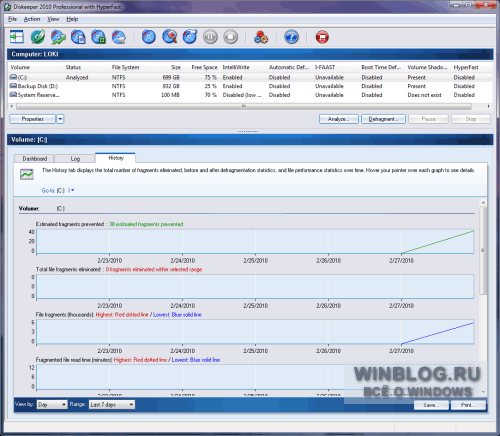Click the Analyzed status of (C:)
This screenshot has width=500, height=436.
pyautogui.click(x=77, y=77)
